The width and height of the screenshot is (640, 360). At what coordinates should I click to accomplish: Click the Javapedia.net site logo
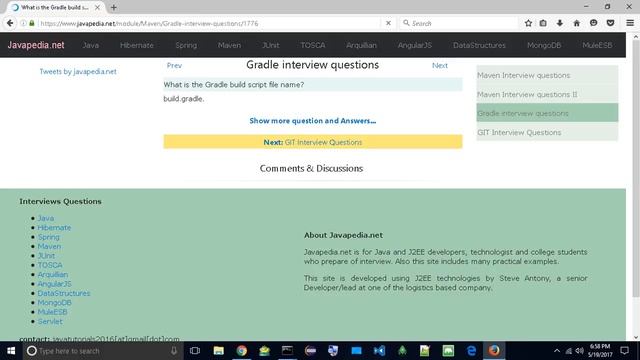tap(36, 45)
